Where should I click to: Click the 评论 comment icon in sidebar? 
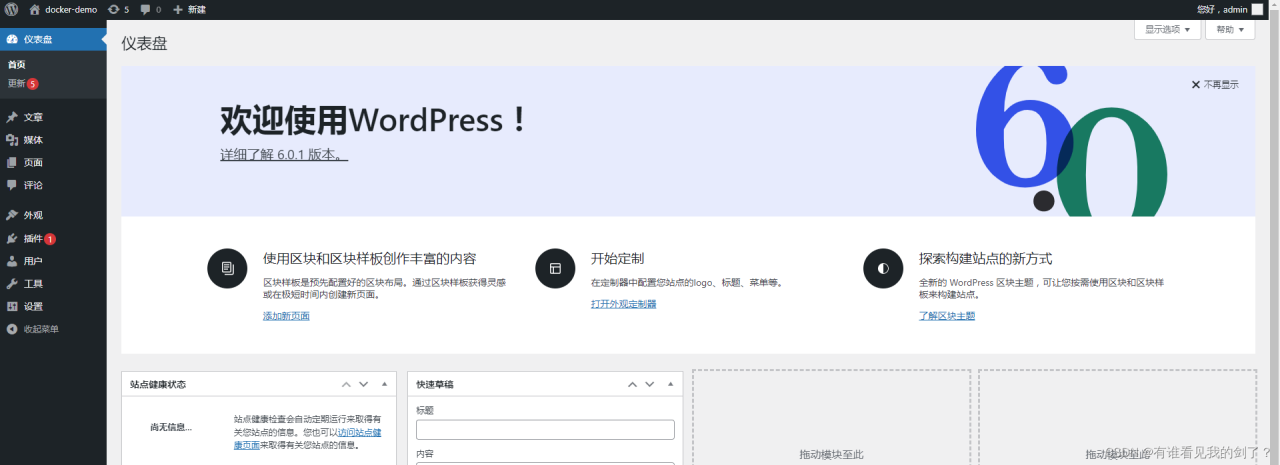click(x=12, y=185)
